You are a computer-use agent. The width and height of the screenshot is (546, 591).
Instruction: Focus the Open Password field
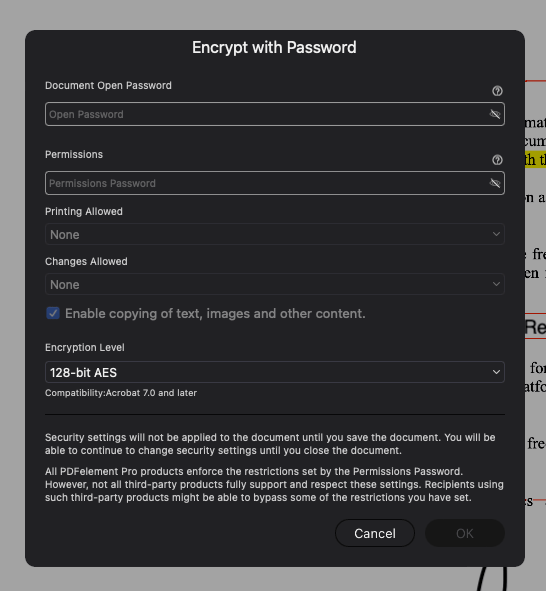click(275, 114)
